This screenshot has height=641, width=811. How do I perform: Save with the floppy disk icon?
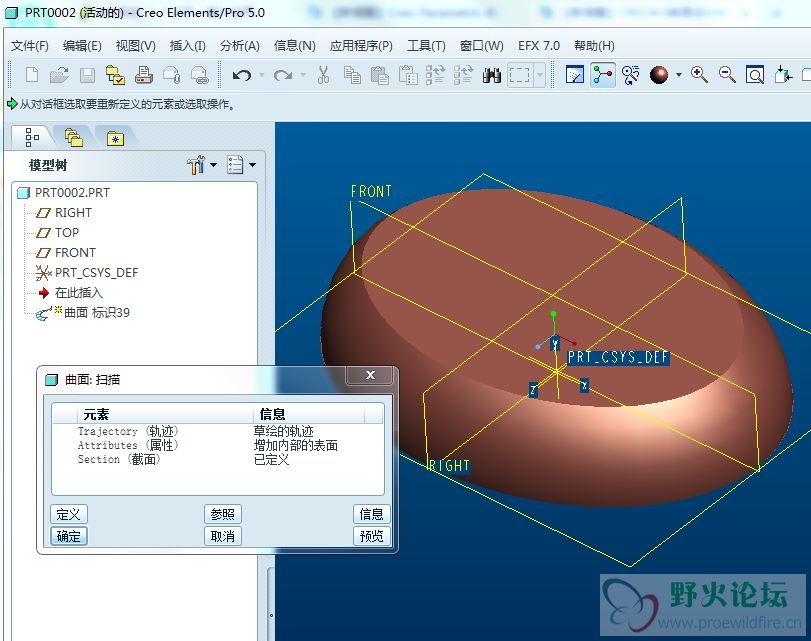point(87,76)
